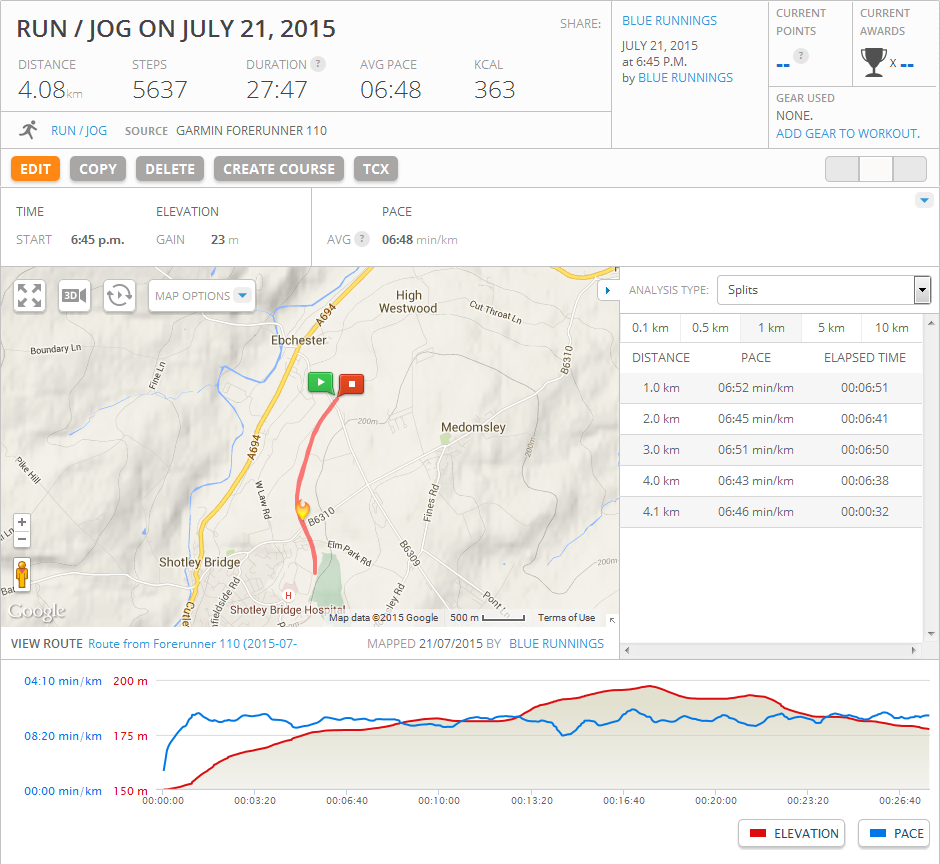Click the fullscreen map icon

(x=30, y=295)
